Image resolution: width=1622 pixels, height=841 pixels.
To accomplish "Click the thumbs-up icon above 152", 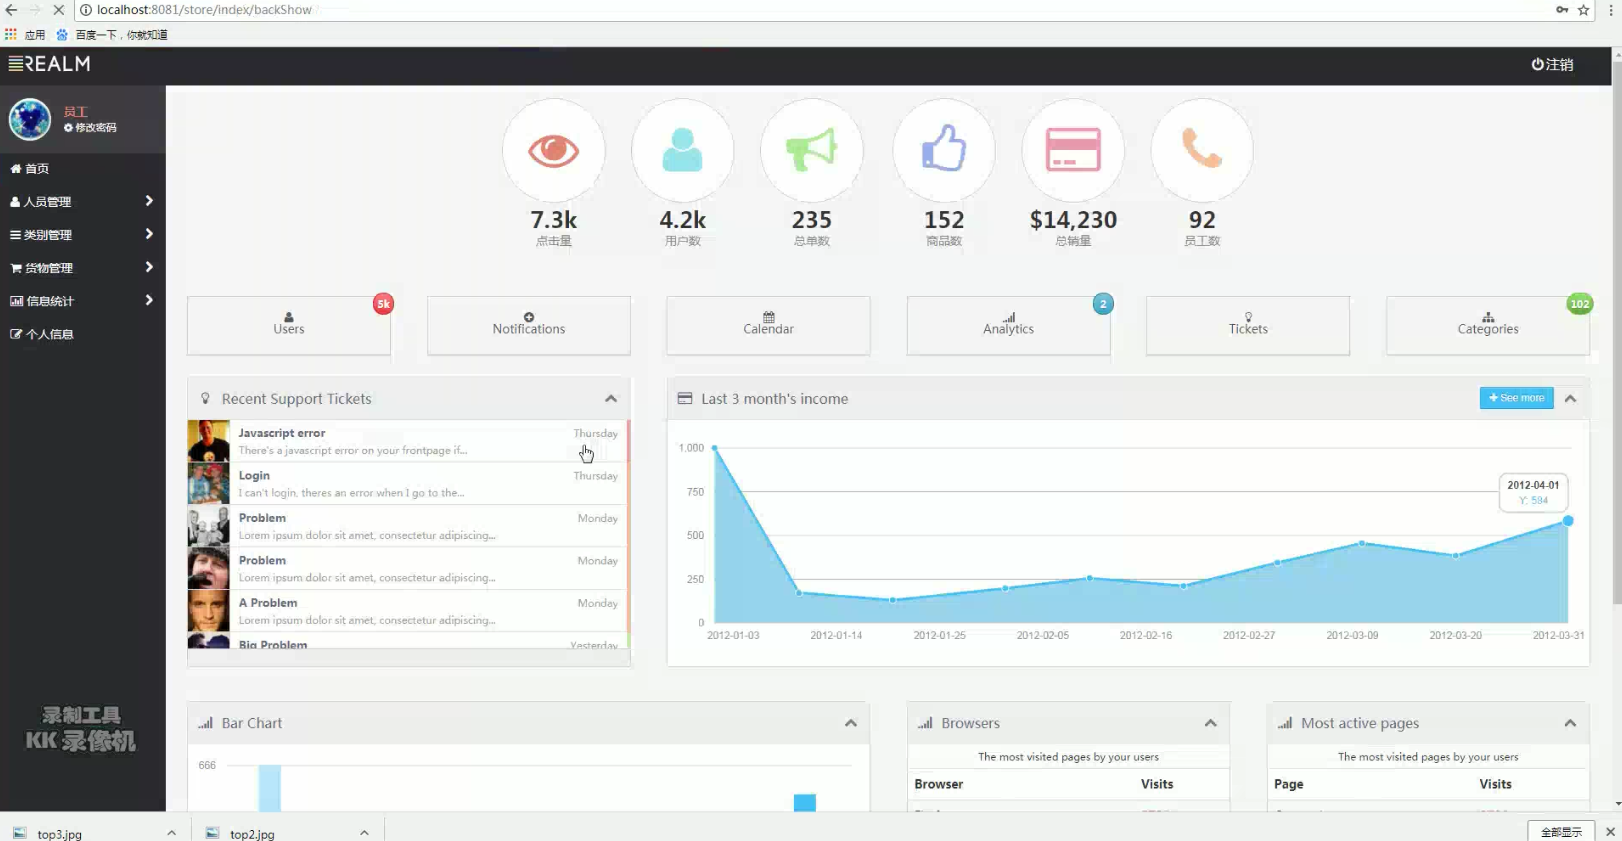I will click(944, 149).
